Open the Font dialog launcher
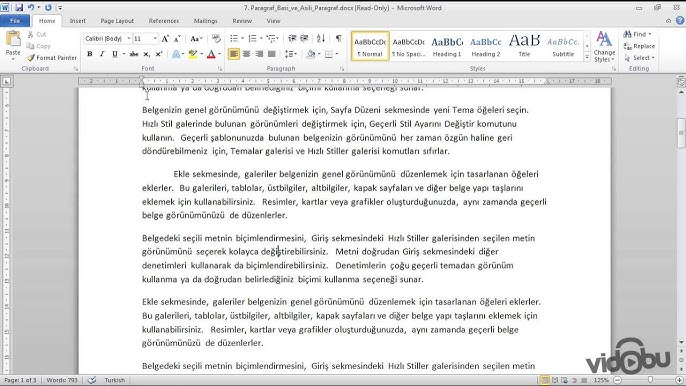This screenshot has width=686, height=386. [220, 69]
